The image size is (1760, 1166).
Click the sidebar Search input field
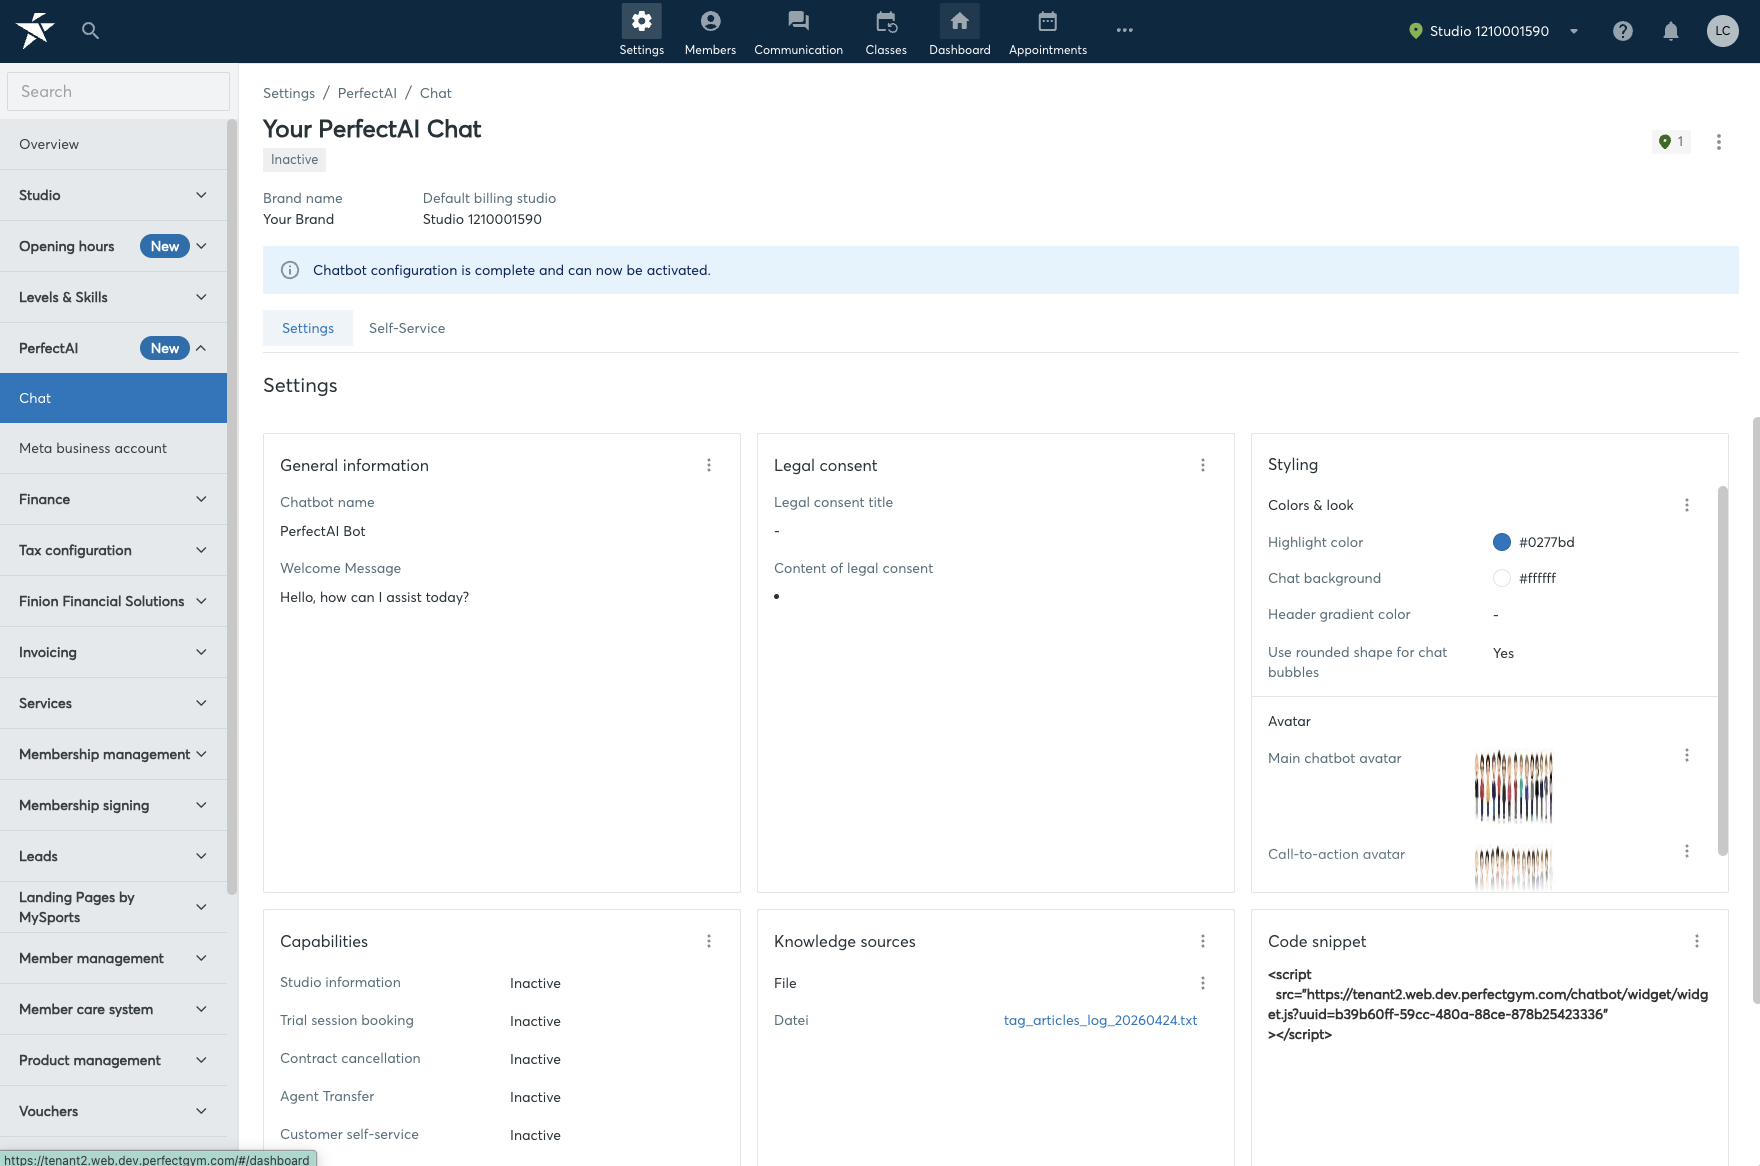(118, 91)
